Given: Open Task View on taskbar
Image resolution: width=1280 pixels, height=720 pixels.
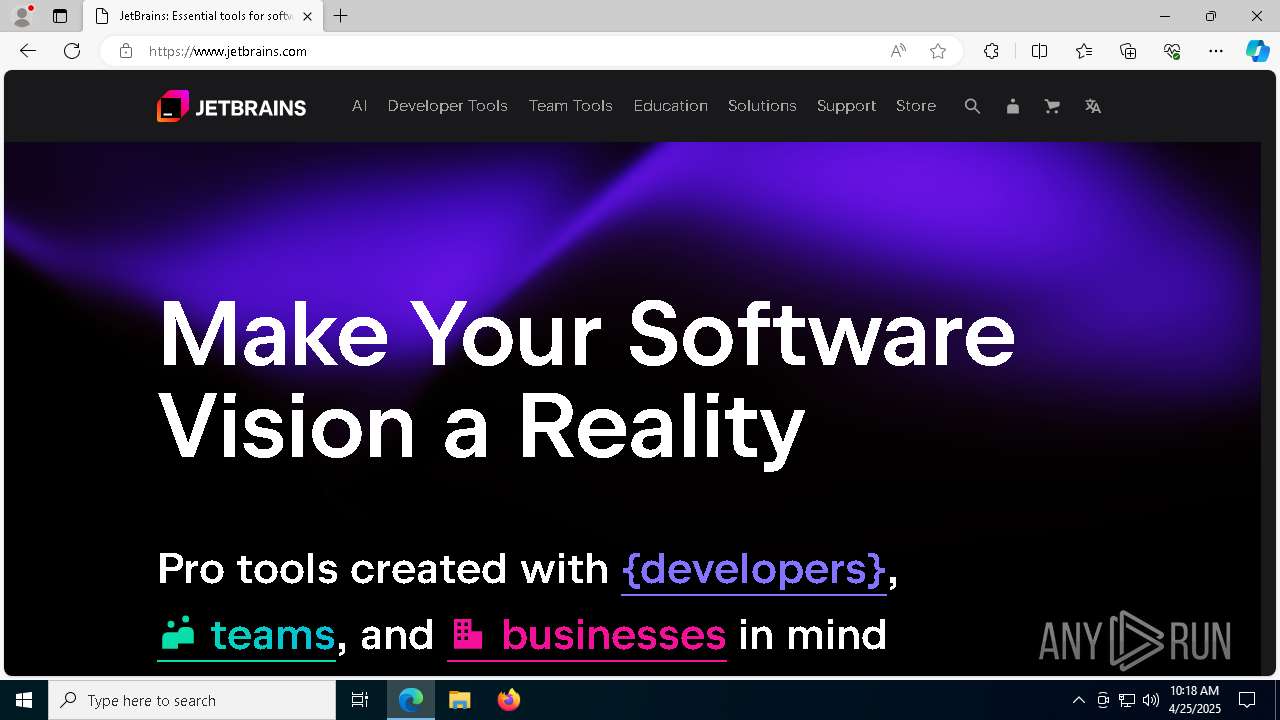Looking at the screenshot, I should click(x=360, y=700).
